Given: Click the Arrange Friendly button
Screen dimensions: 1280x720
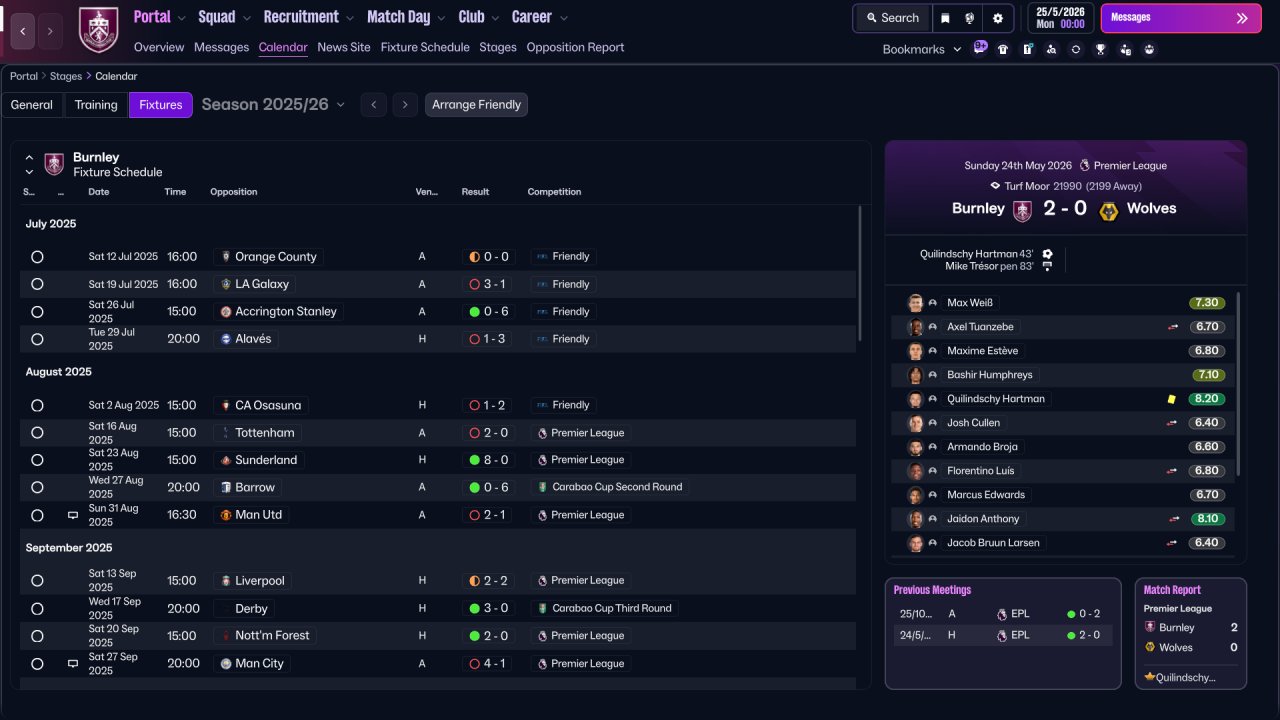Looking at the screenshot, I should [476, 105].
